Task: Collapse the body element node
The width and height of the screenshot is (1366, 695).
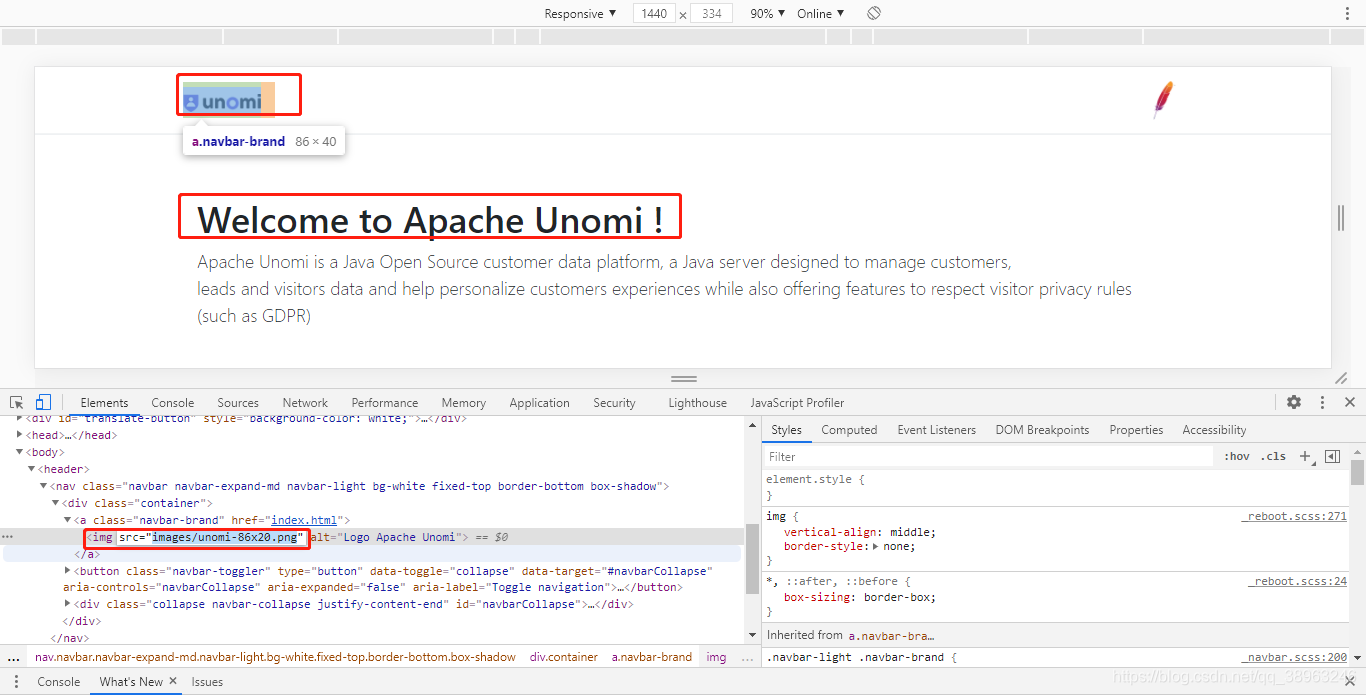Action: click(21, 452)
